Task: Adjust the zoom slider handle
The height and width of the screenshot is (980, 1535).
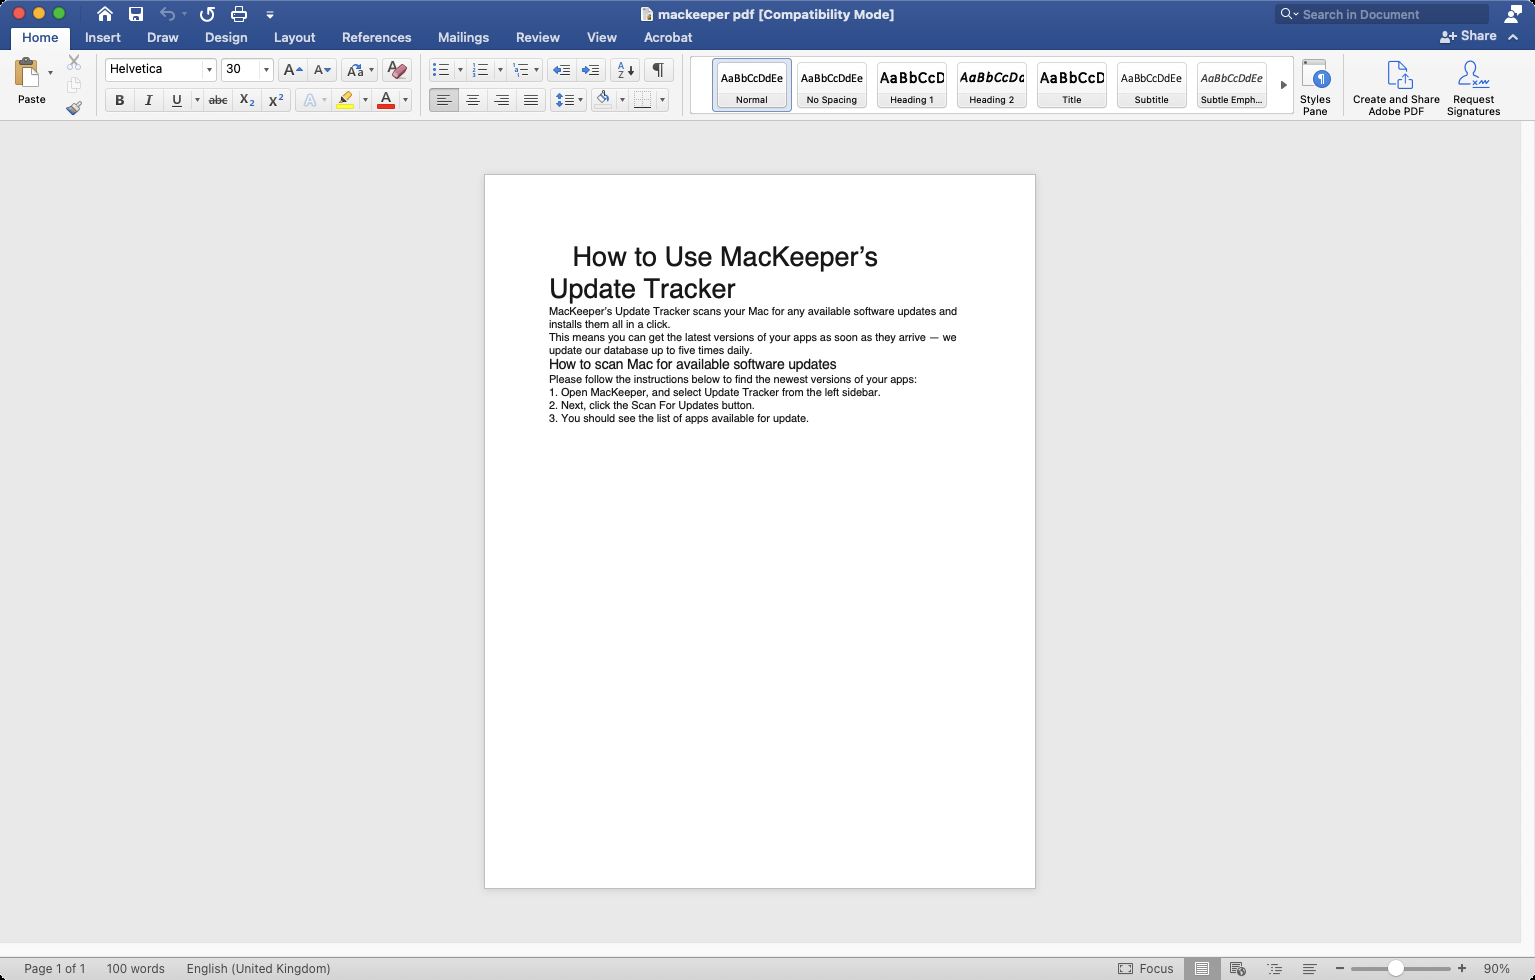Action: 1395,968
